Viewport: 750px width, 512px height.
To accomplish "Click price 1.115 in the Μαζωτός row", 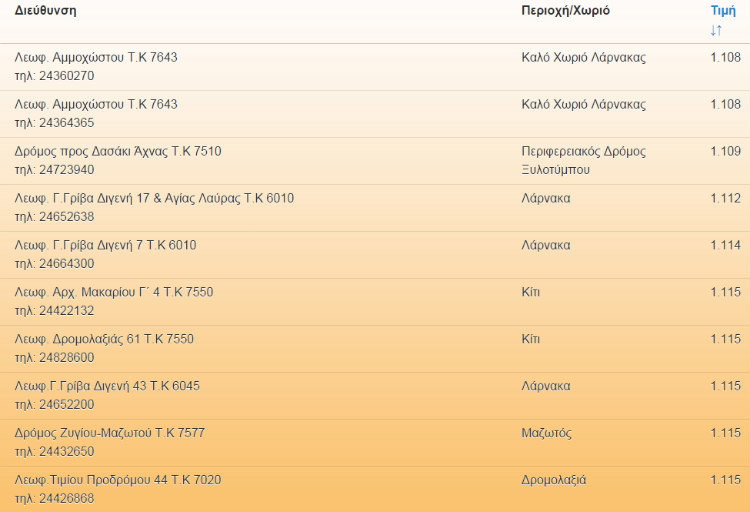I will click(726, 433).
